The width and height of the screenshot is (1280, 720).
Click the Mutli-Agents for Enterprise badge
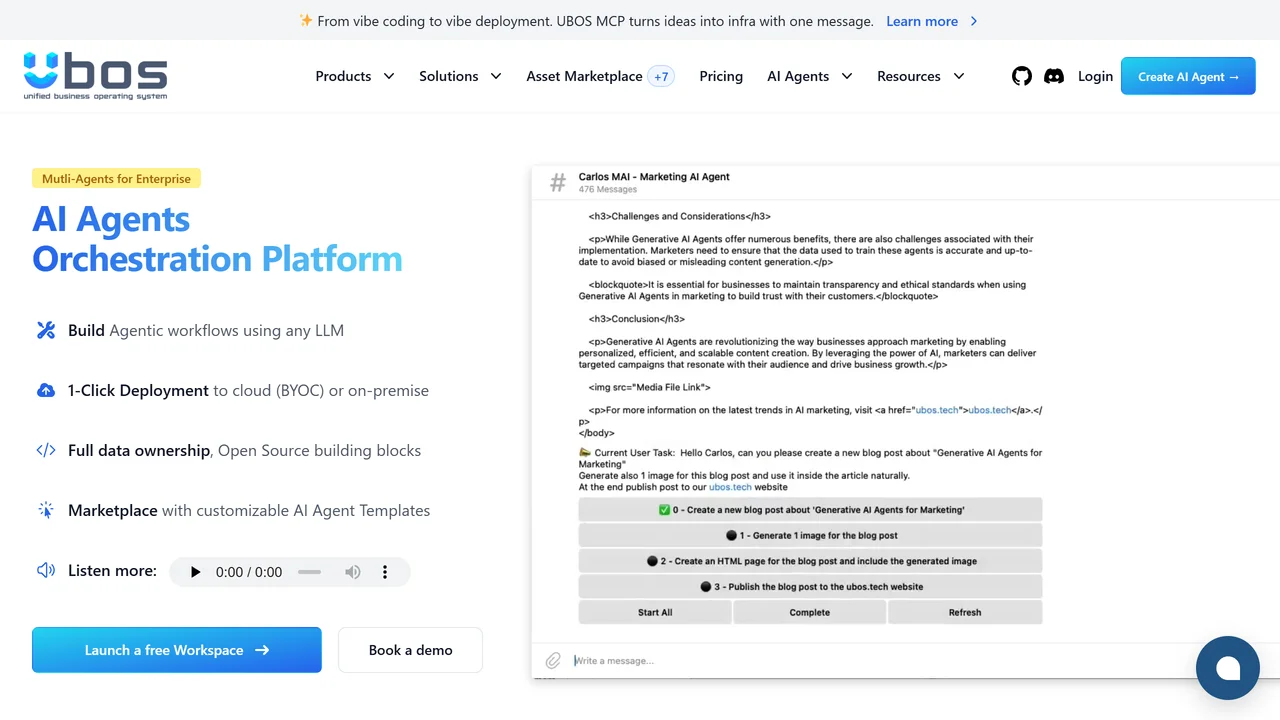tap(117, 179)
